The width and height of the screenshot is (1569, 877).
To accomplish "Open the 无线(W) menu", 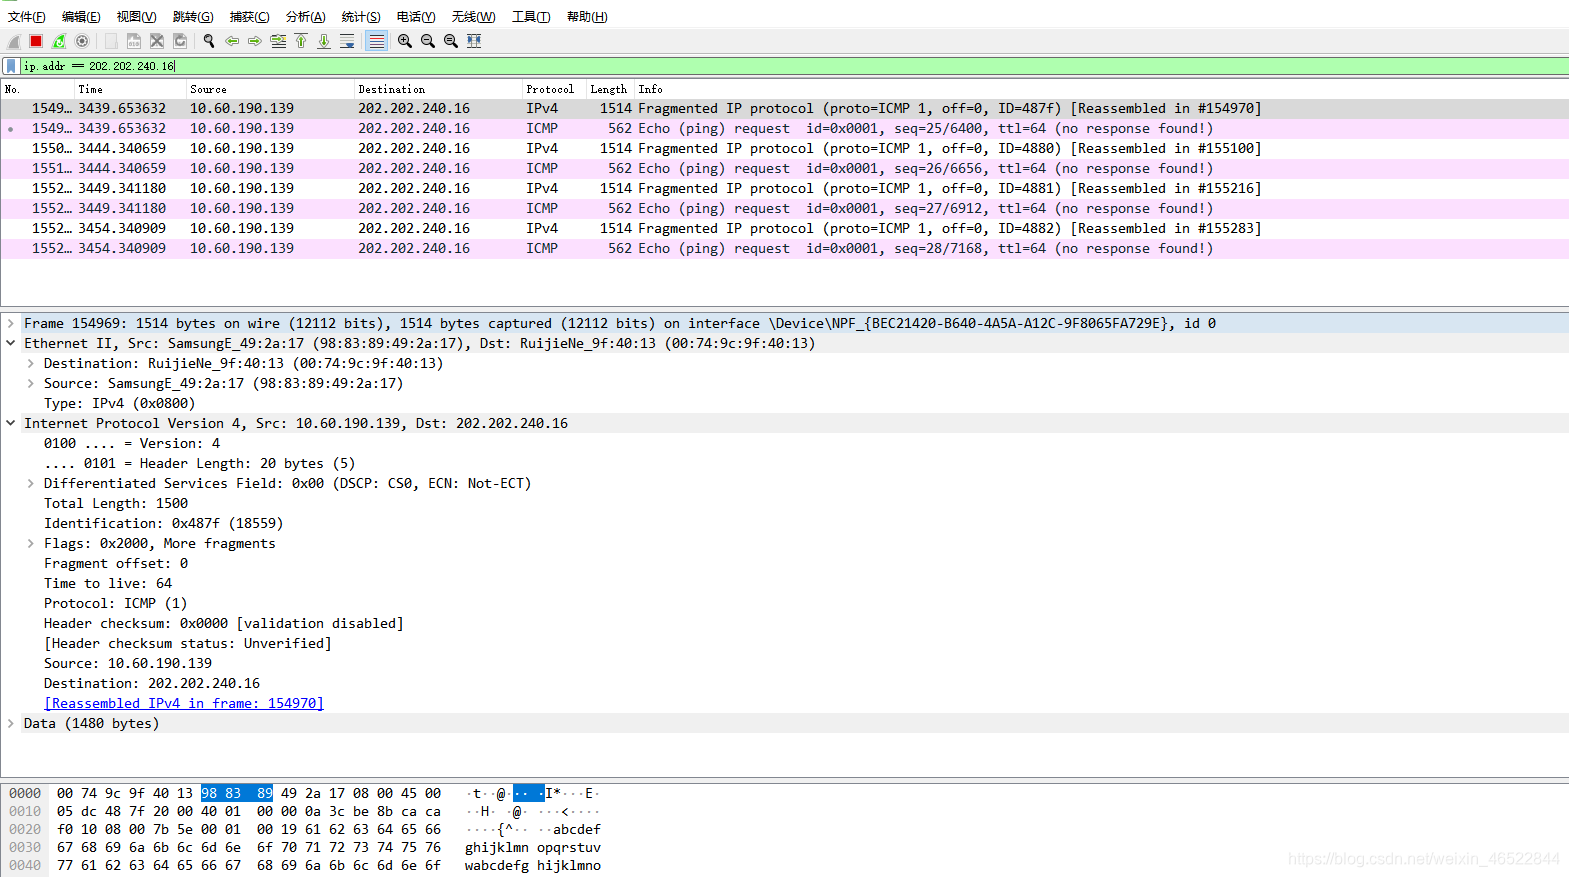I will click(473, 17).
